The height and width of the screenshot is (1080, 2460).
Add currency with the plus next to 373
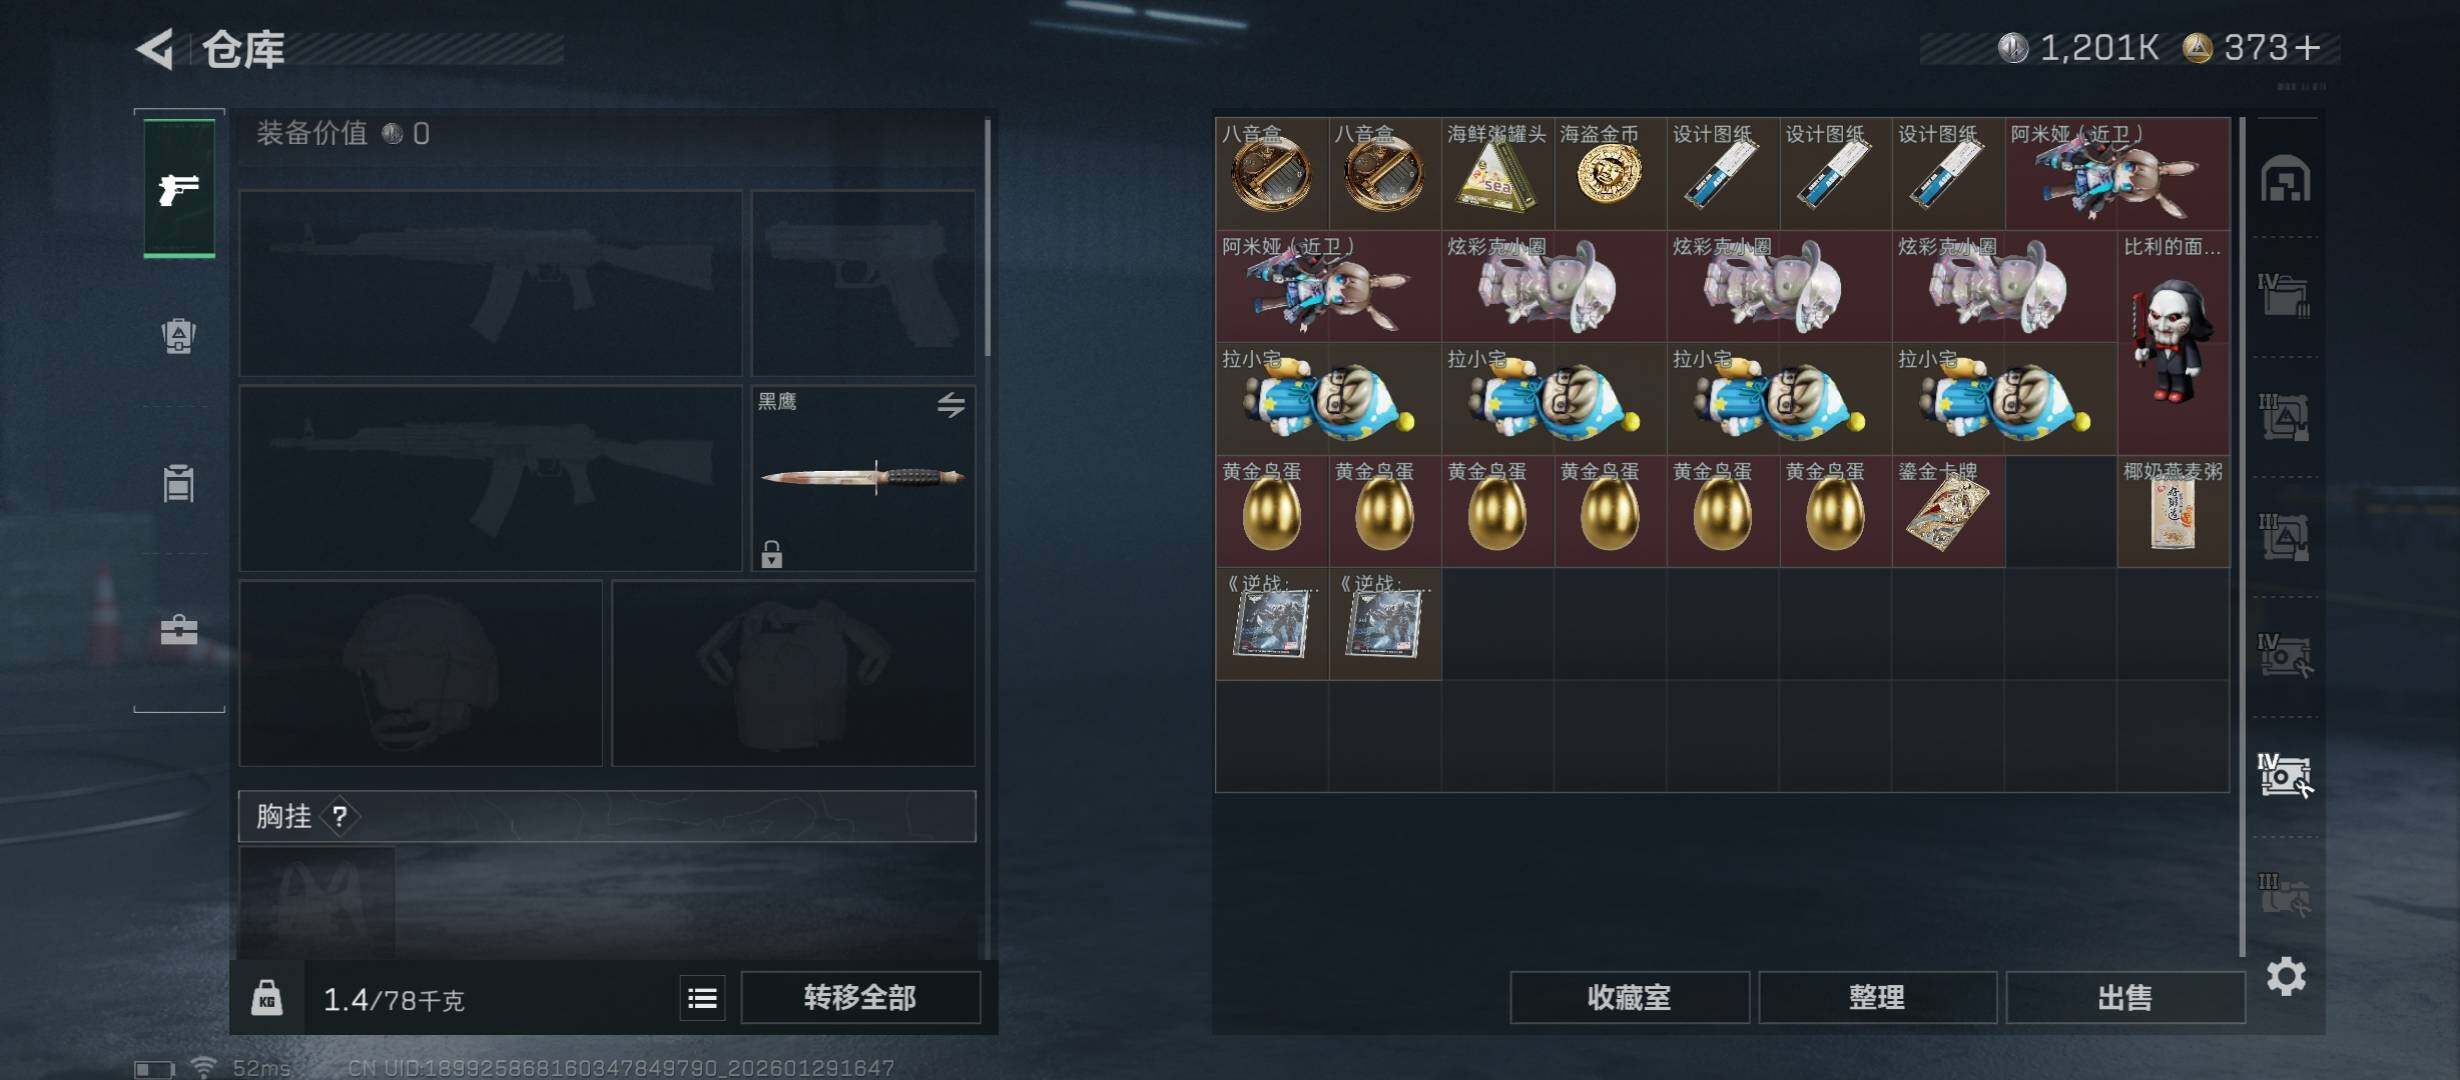[2308, 48]
